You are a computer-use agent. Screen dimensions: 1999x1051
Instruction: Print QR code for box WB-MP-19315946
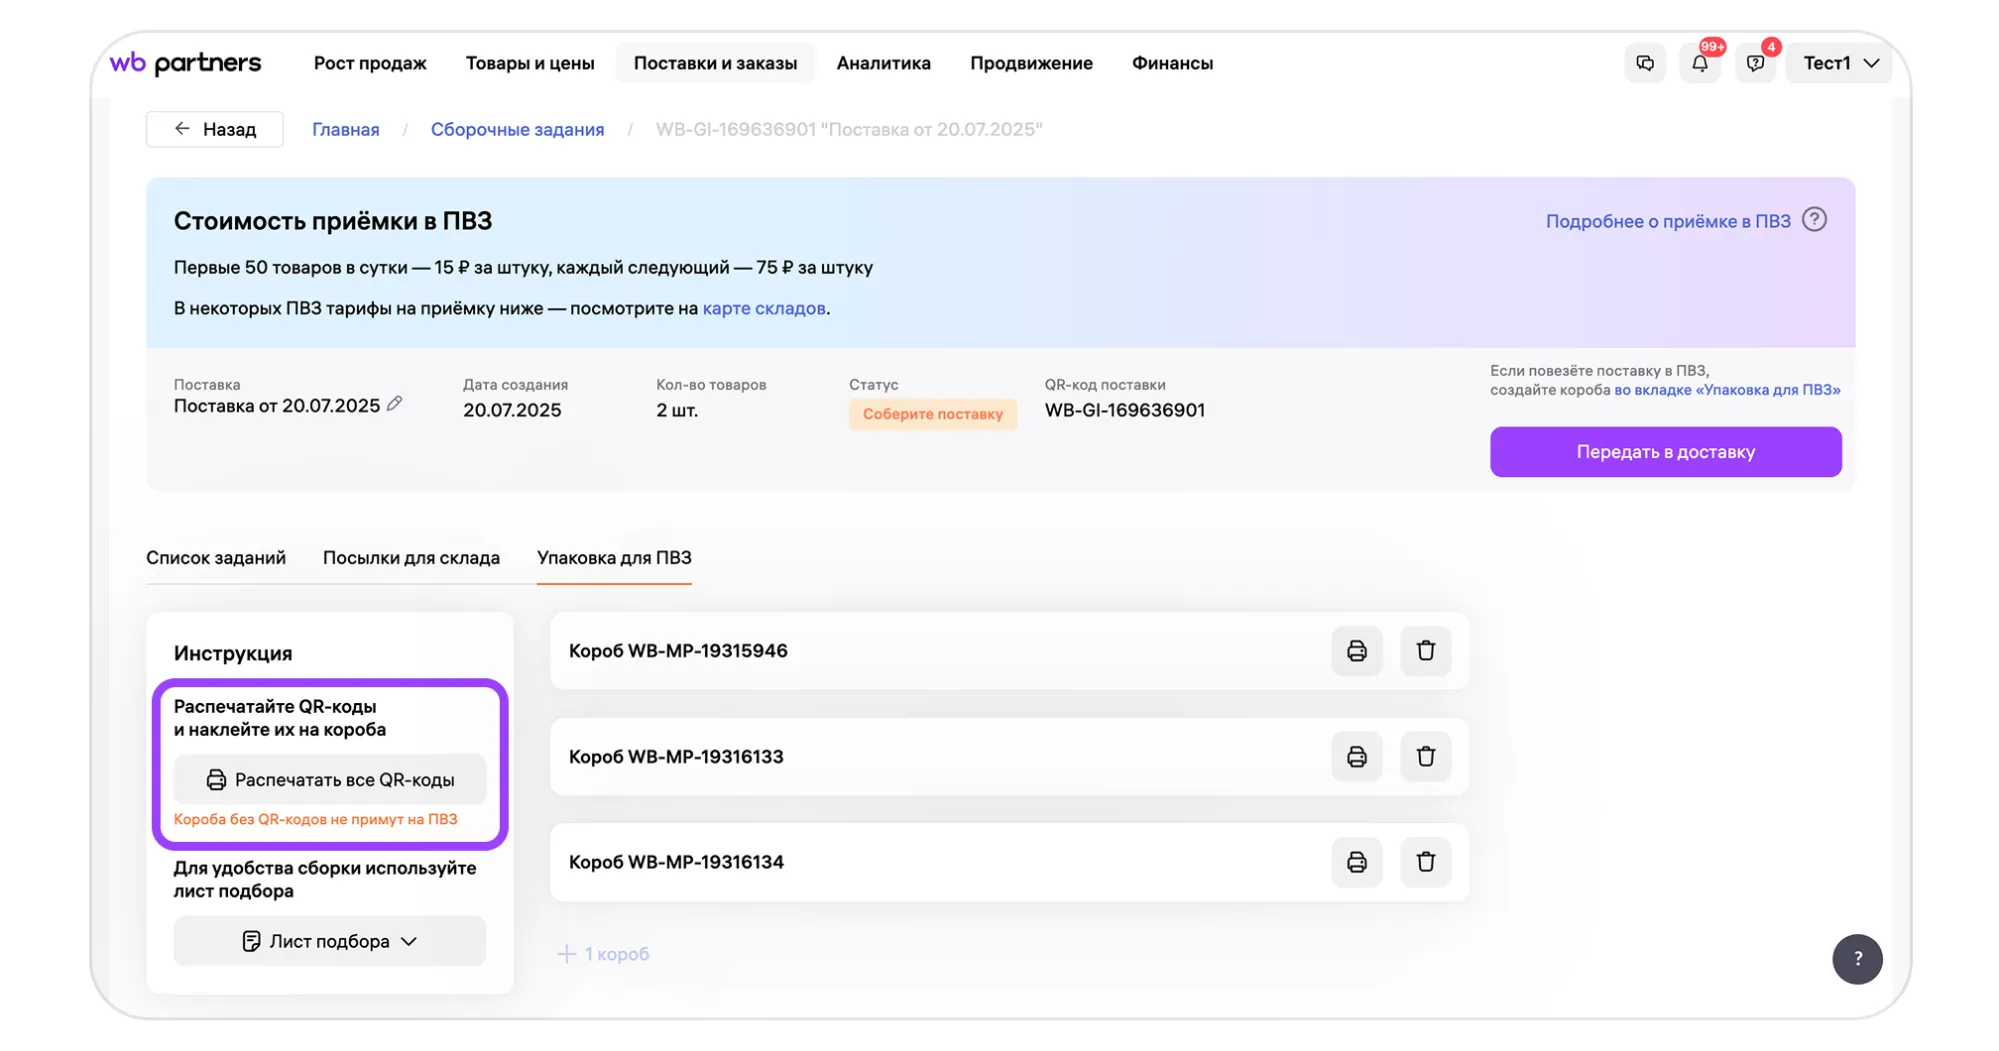click(x=1356, y=651)
